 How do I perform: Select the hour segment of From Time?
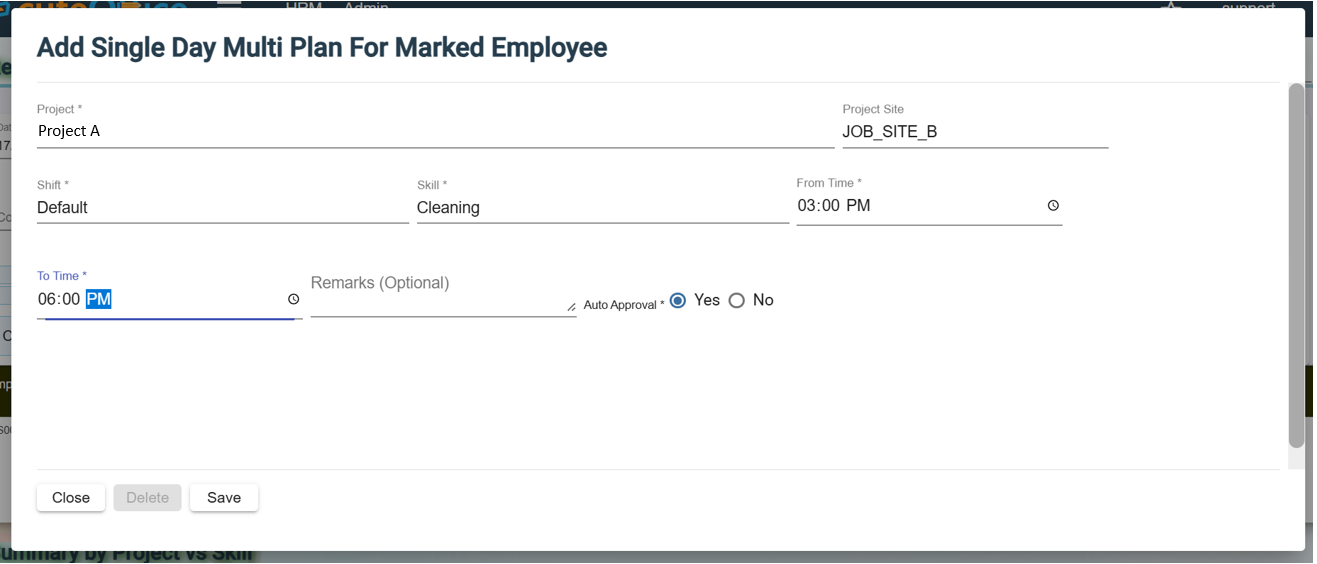pyautogui.click(x=807, y=205)
